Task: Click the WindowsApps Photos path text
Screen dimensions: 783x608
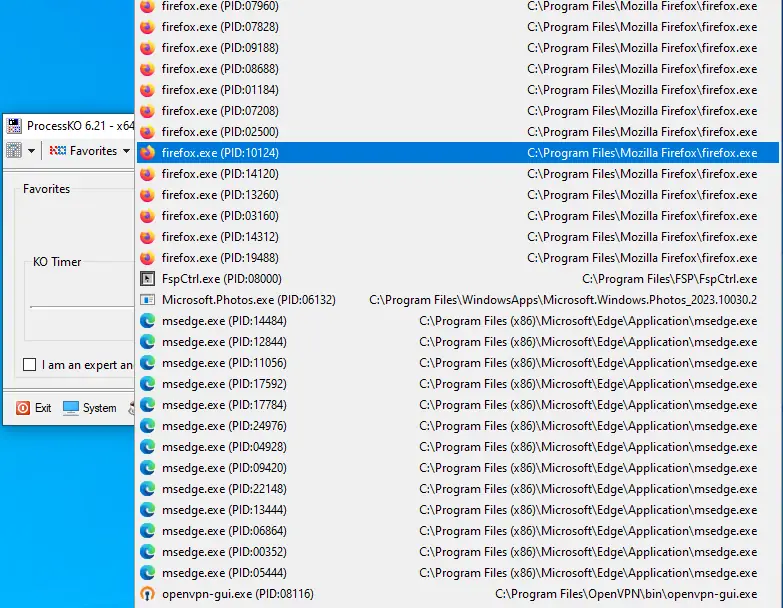Action: coord(563,300)
